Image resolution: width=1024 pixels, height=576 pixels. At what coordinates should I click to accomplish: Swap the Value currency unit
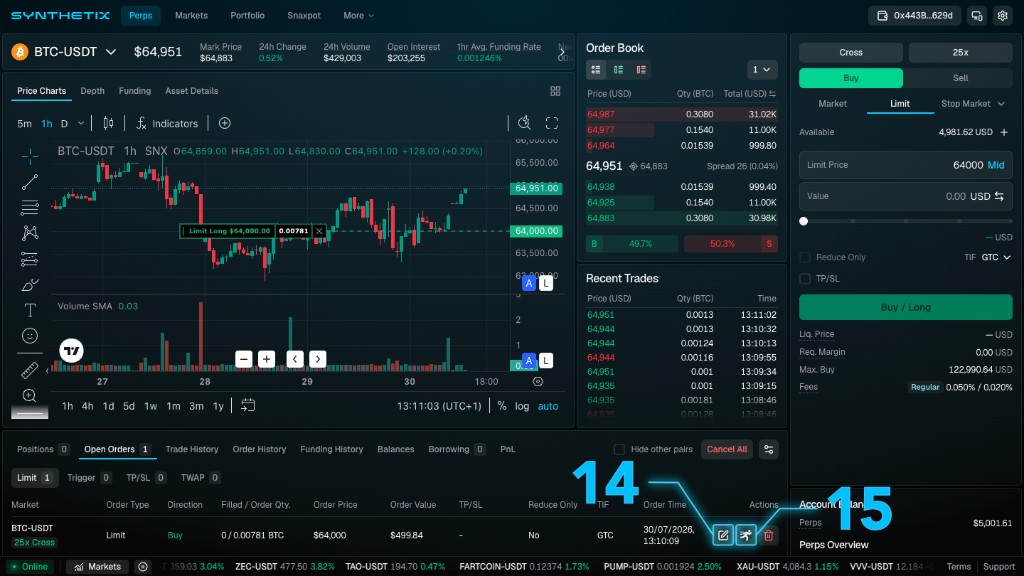point(999,196)
